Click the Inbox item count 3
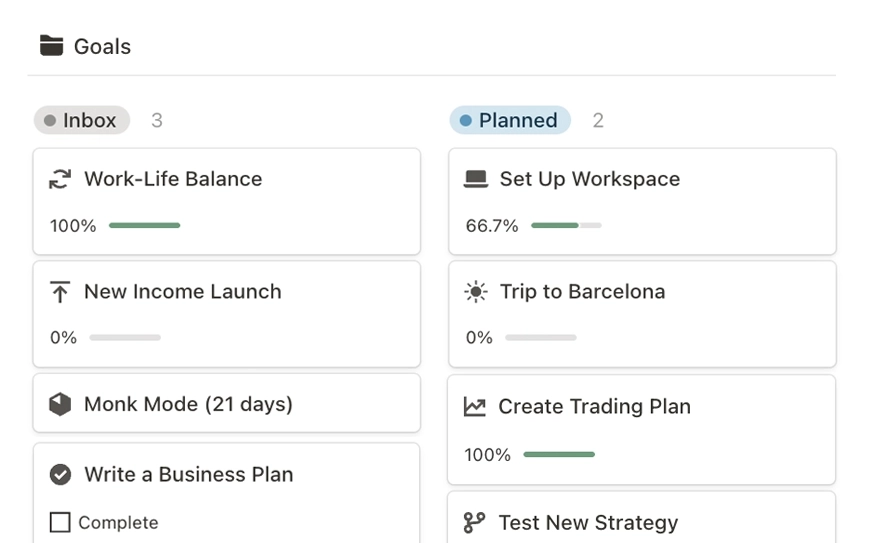The width and height of the screenshot is (869, 543). [157, 120]
